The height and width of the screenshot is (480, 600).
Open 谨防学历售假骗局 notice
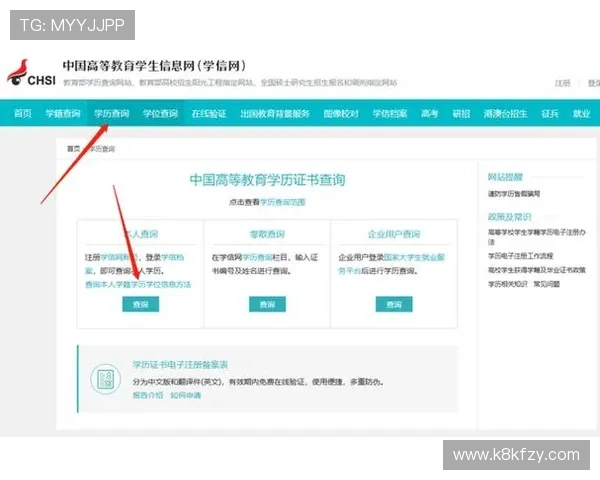[x=514, y=194]
